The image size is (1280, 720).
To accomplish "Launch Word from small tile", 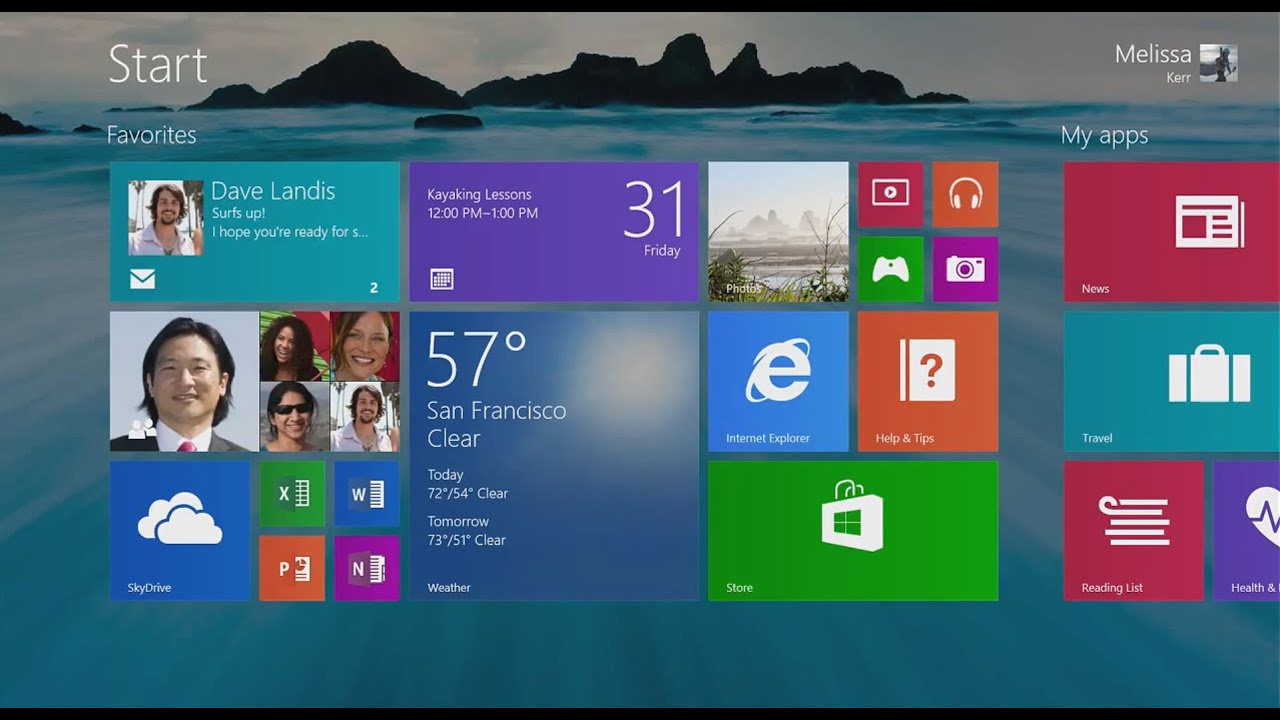I will [x=367, y=493].
